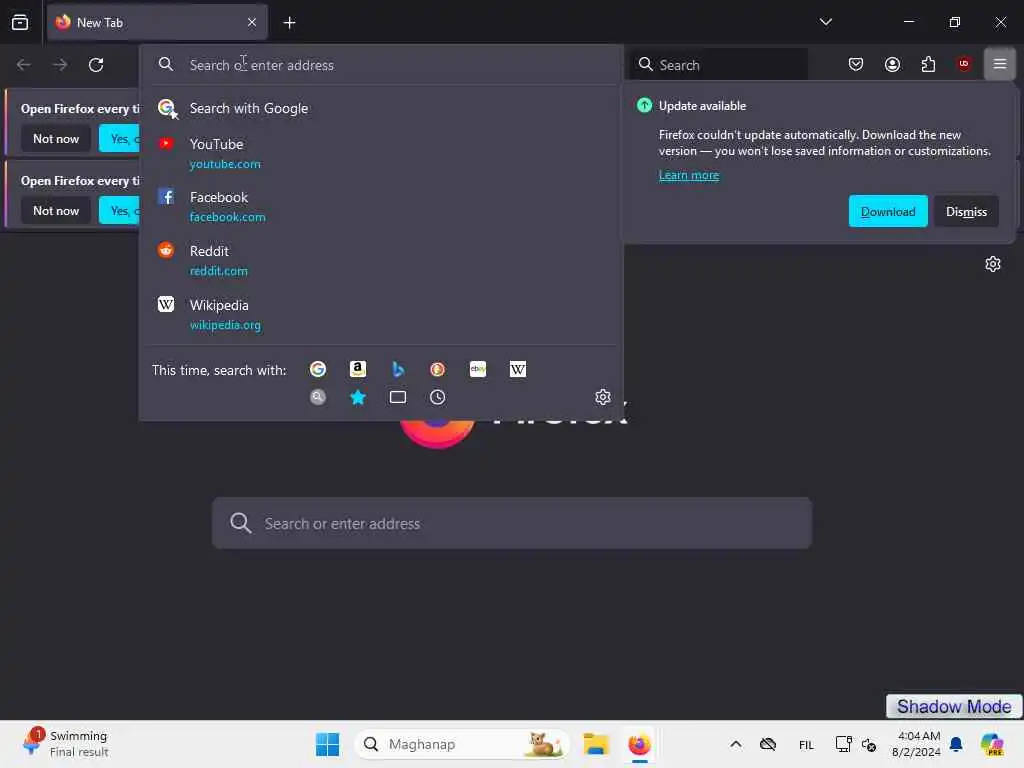Open Swimming Final result news widget

(x=65, y=744)
